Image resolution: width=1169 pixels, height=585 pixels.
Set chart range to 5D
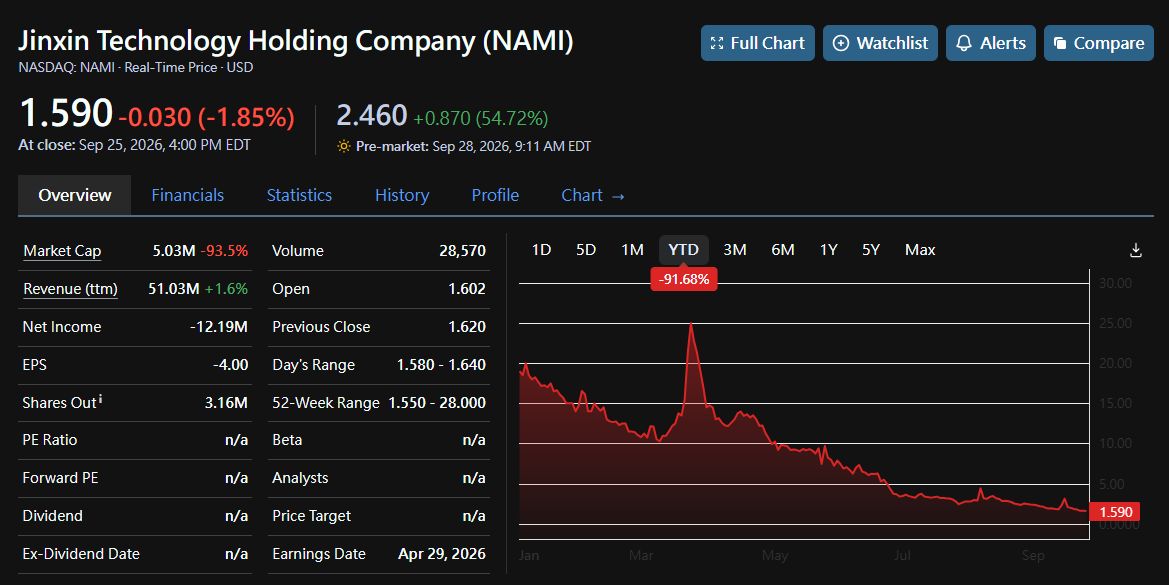click(586, 250)
